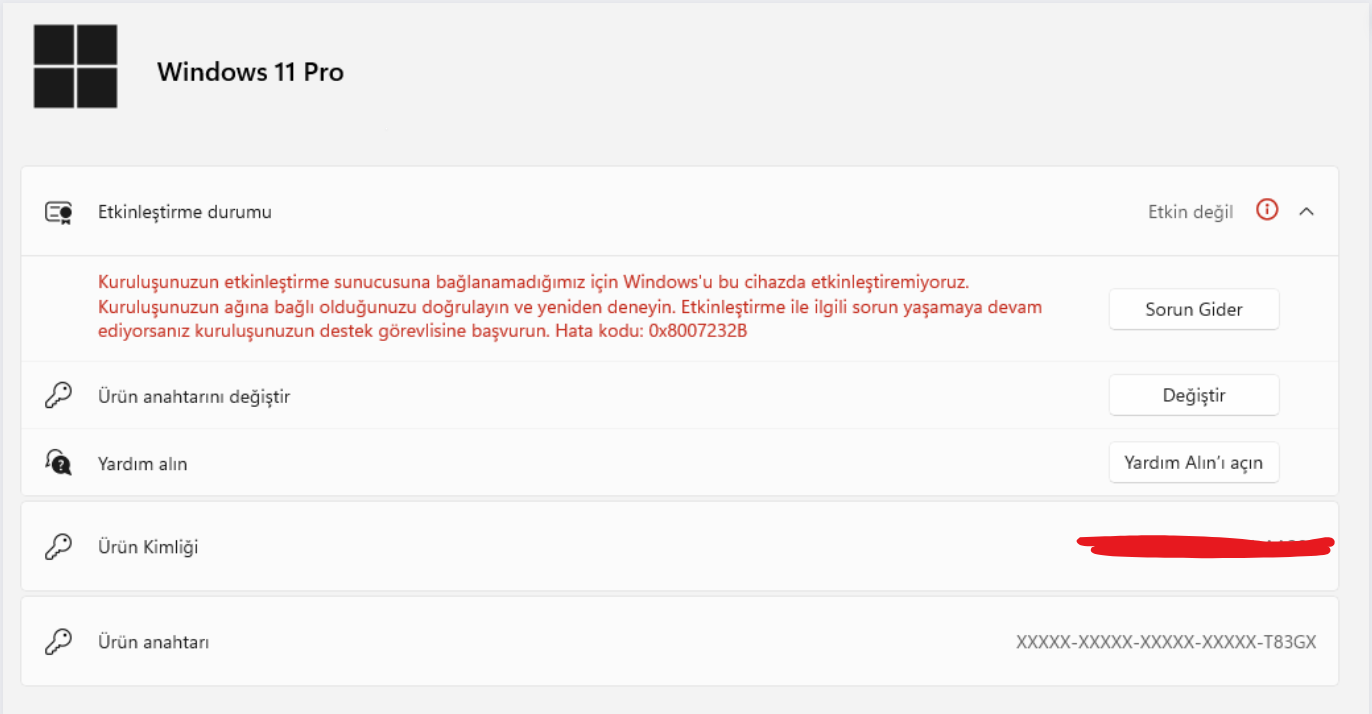Click the red error info icon
The image size is (1372, 714).
pos(1267,210)
